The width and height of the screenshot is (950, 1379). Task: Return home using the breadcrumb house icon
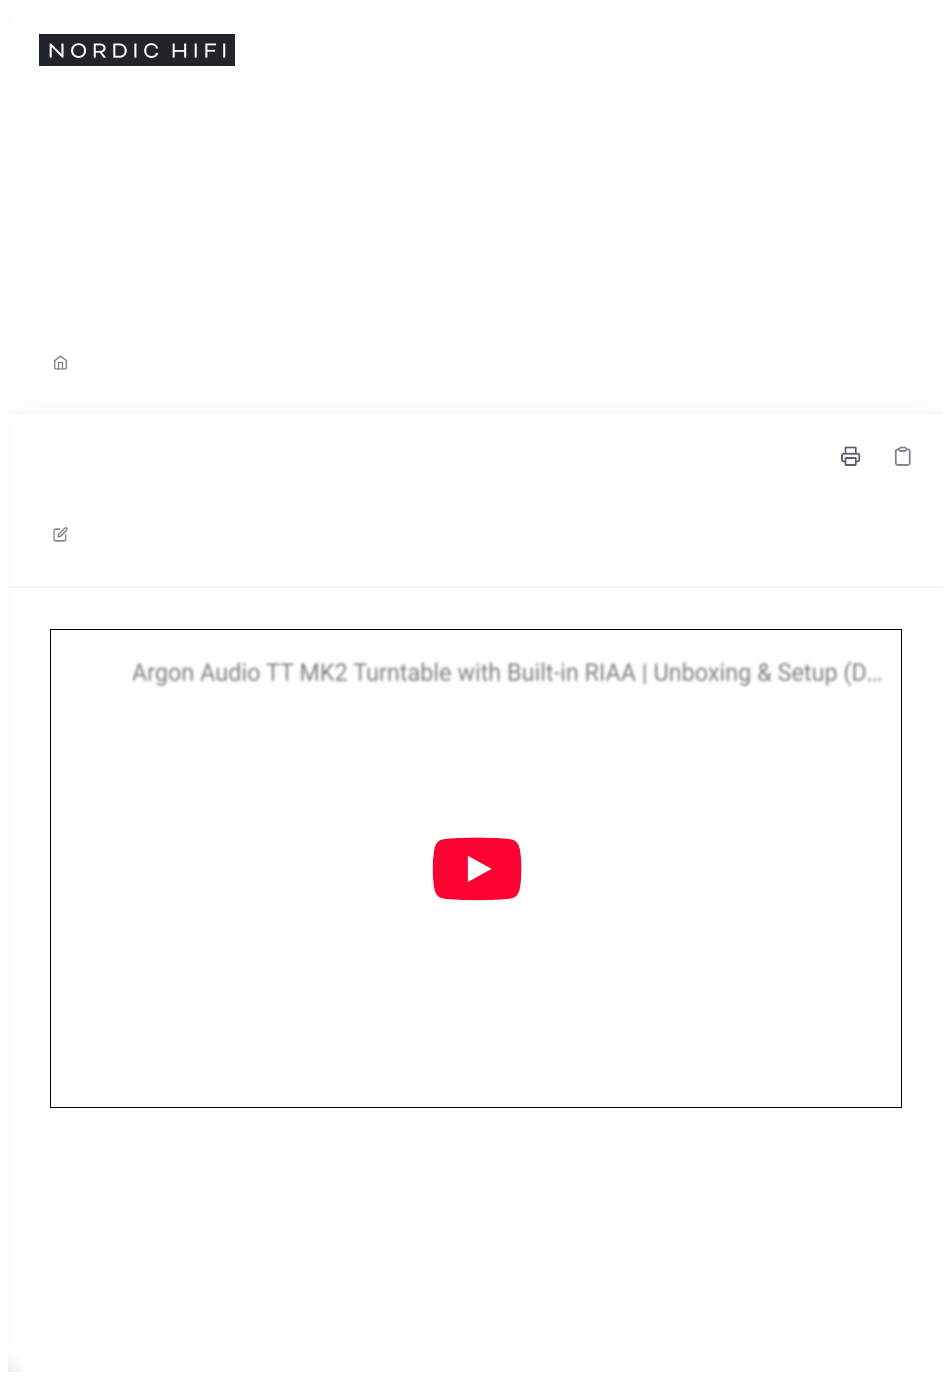[x=60, y=363]
